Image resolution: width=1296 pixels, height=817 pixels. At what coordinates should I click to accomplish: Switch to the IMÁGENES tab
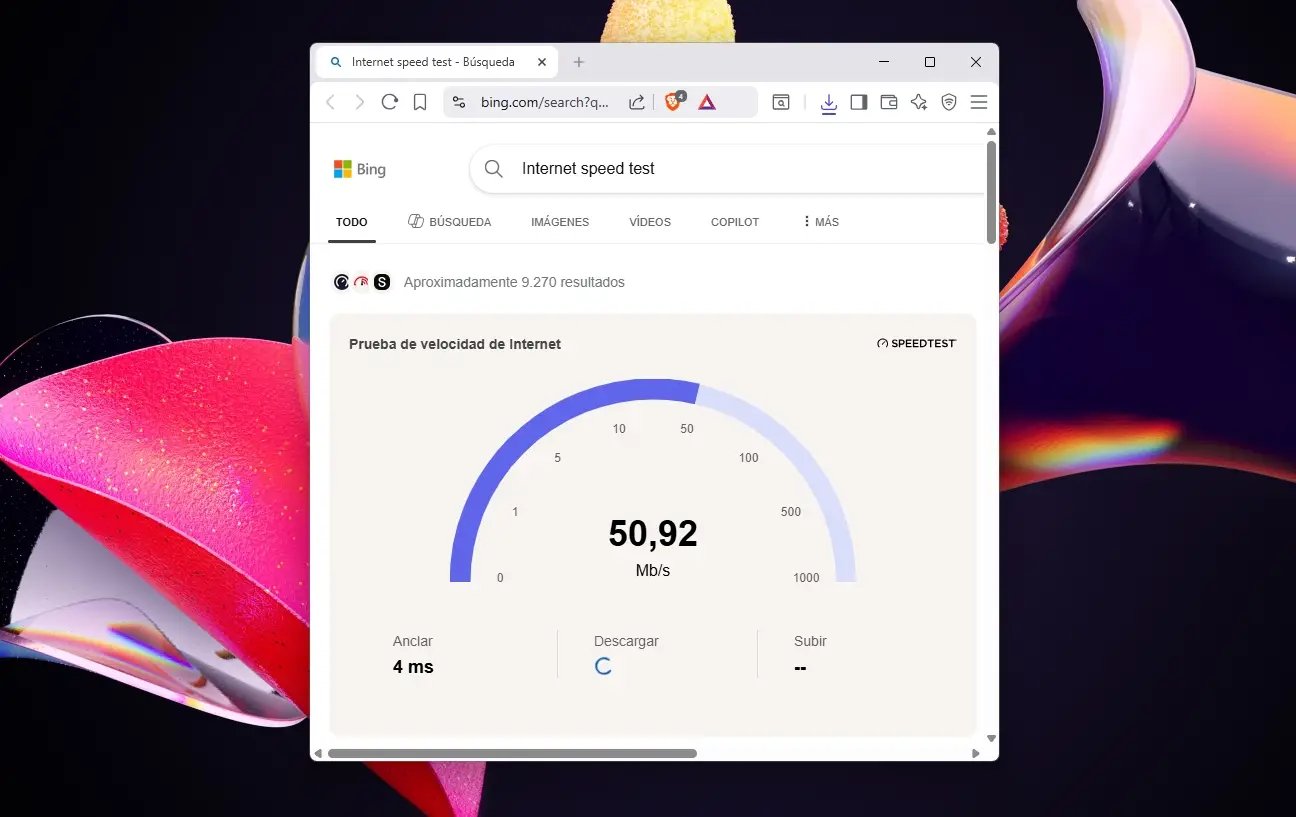pos(560,222)
